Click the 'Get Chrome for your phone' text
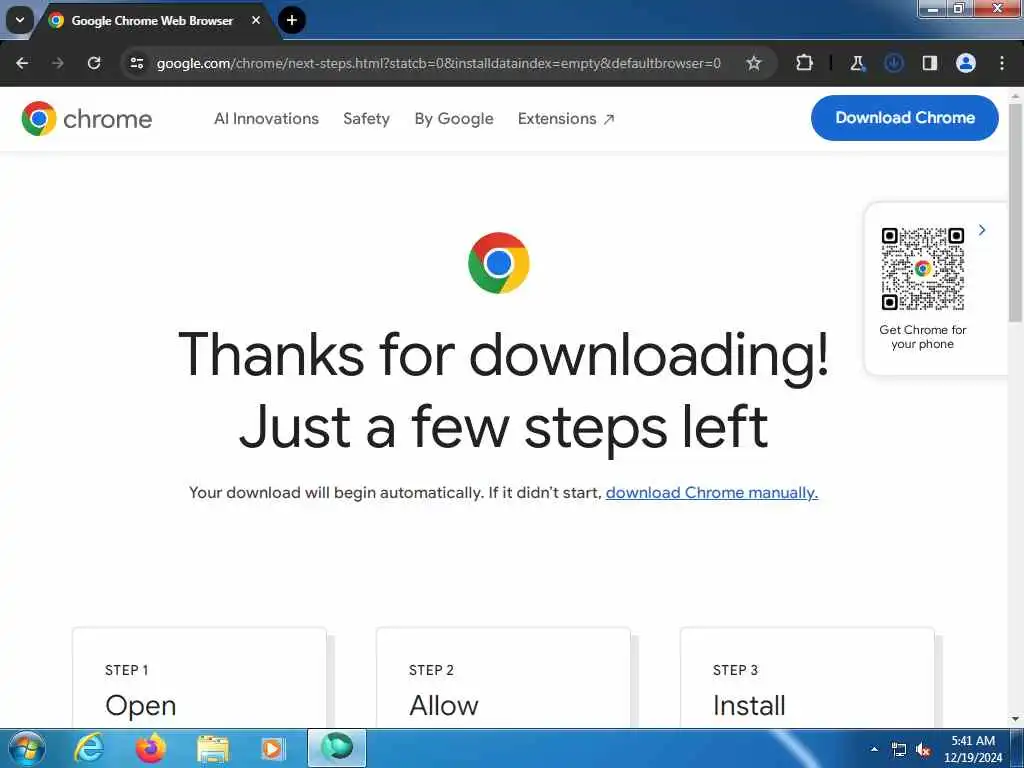 click(x=922, y=337)
